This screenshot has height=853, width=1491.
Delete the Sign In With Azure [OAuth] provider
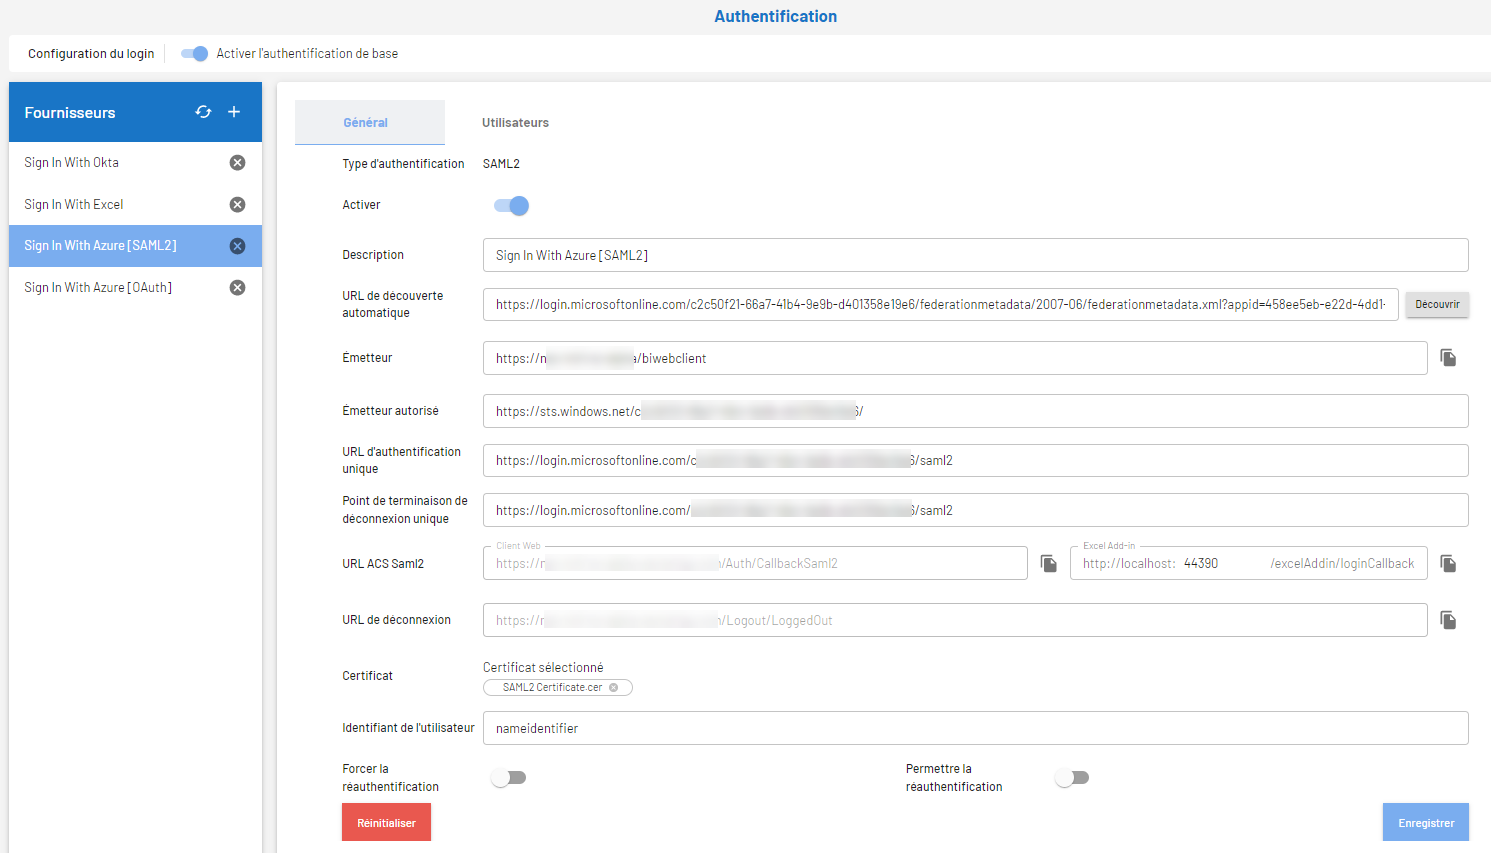click(237, 287)
